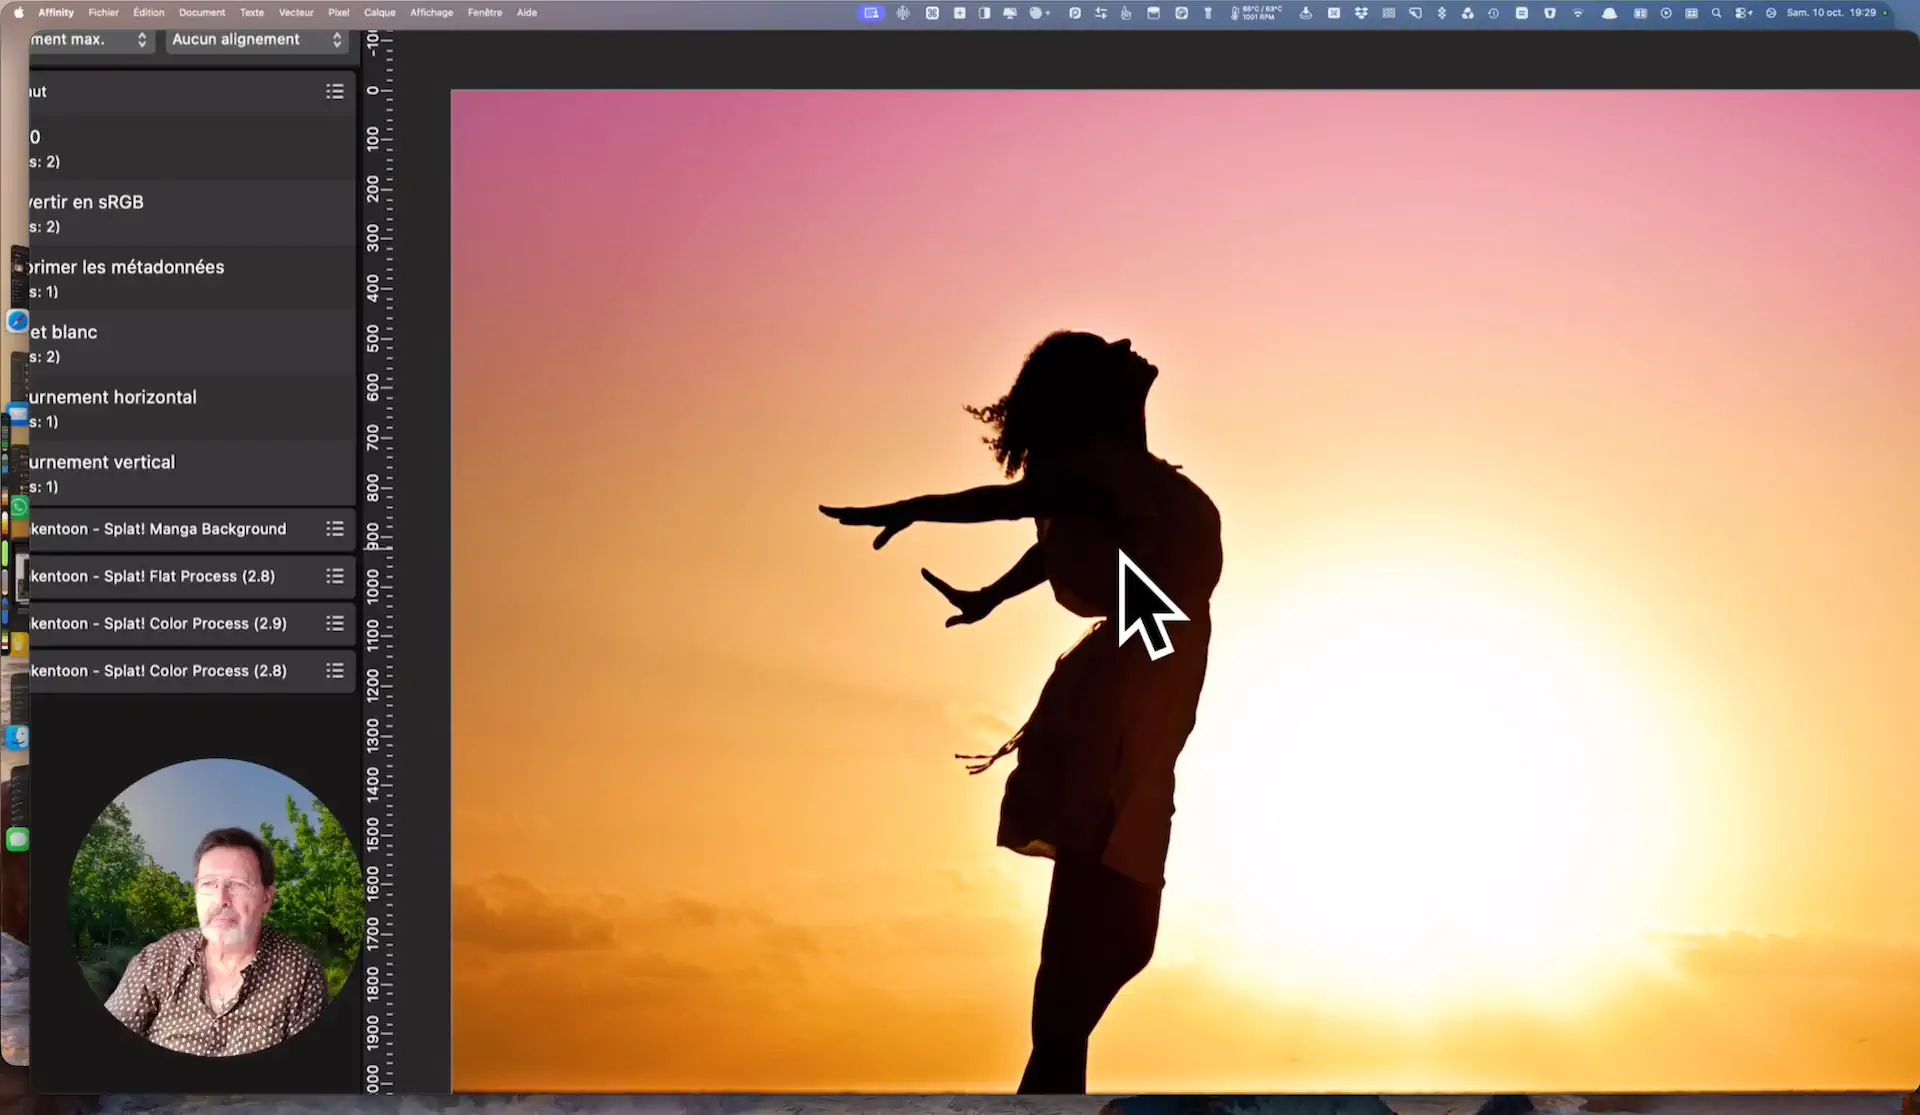Click the Bluetooth menu bar icon
The width and height of the screenshot is (1920, 1115).
(x=1441, y=13)
